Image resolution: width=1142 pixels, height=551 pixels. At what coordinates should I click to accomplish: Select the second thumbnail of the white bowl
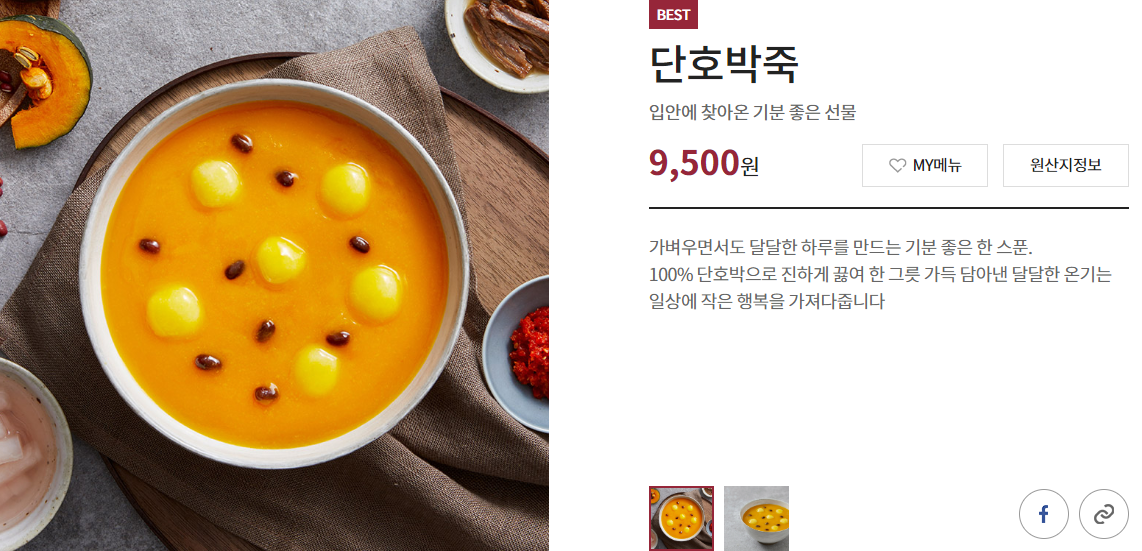tap(756, 518)
